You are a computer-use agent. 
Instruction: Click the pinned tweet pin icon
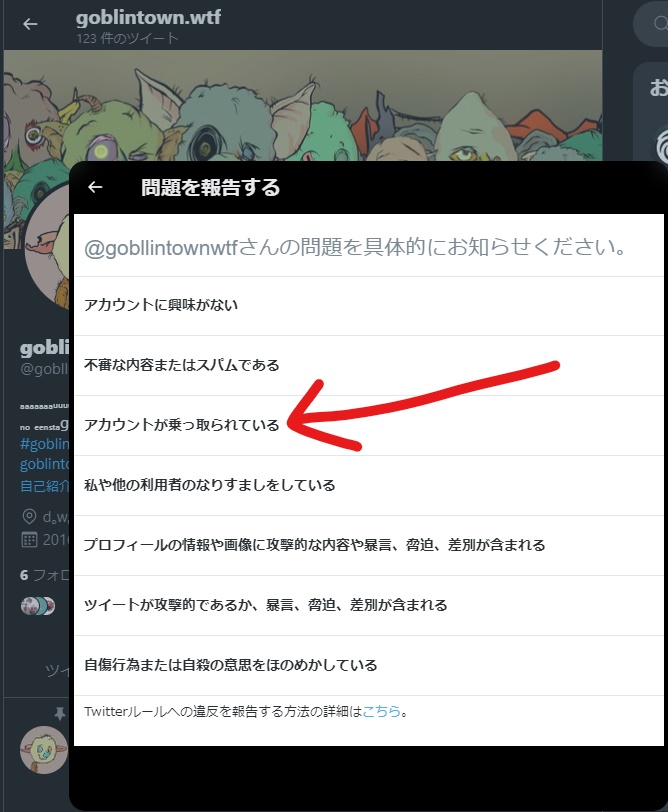pyautogui.click(x=60, y=714)
